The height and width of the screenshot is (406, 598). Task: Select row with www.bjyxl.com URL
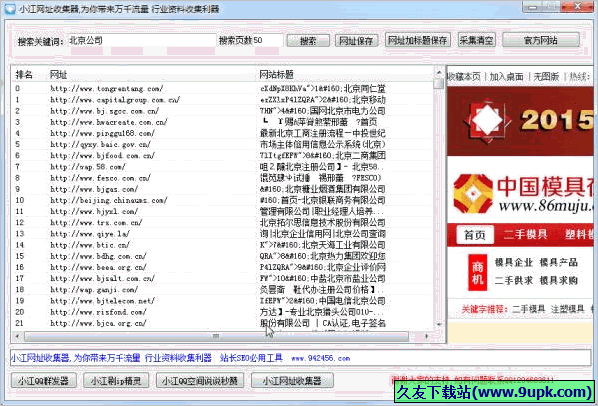[x=223, y=212]
